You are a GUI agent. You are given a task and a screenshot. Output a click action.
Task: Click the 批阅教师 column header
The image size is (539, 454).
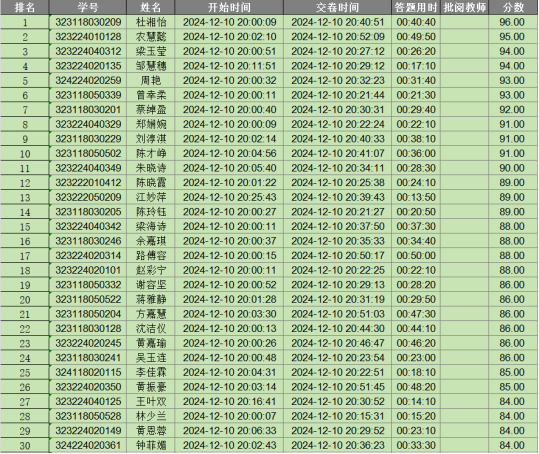click(x=465, y=7)
